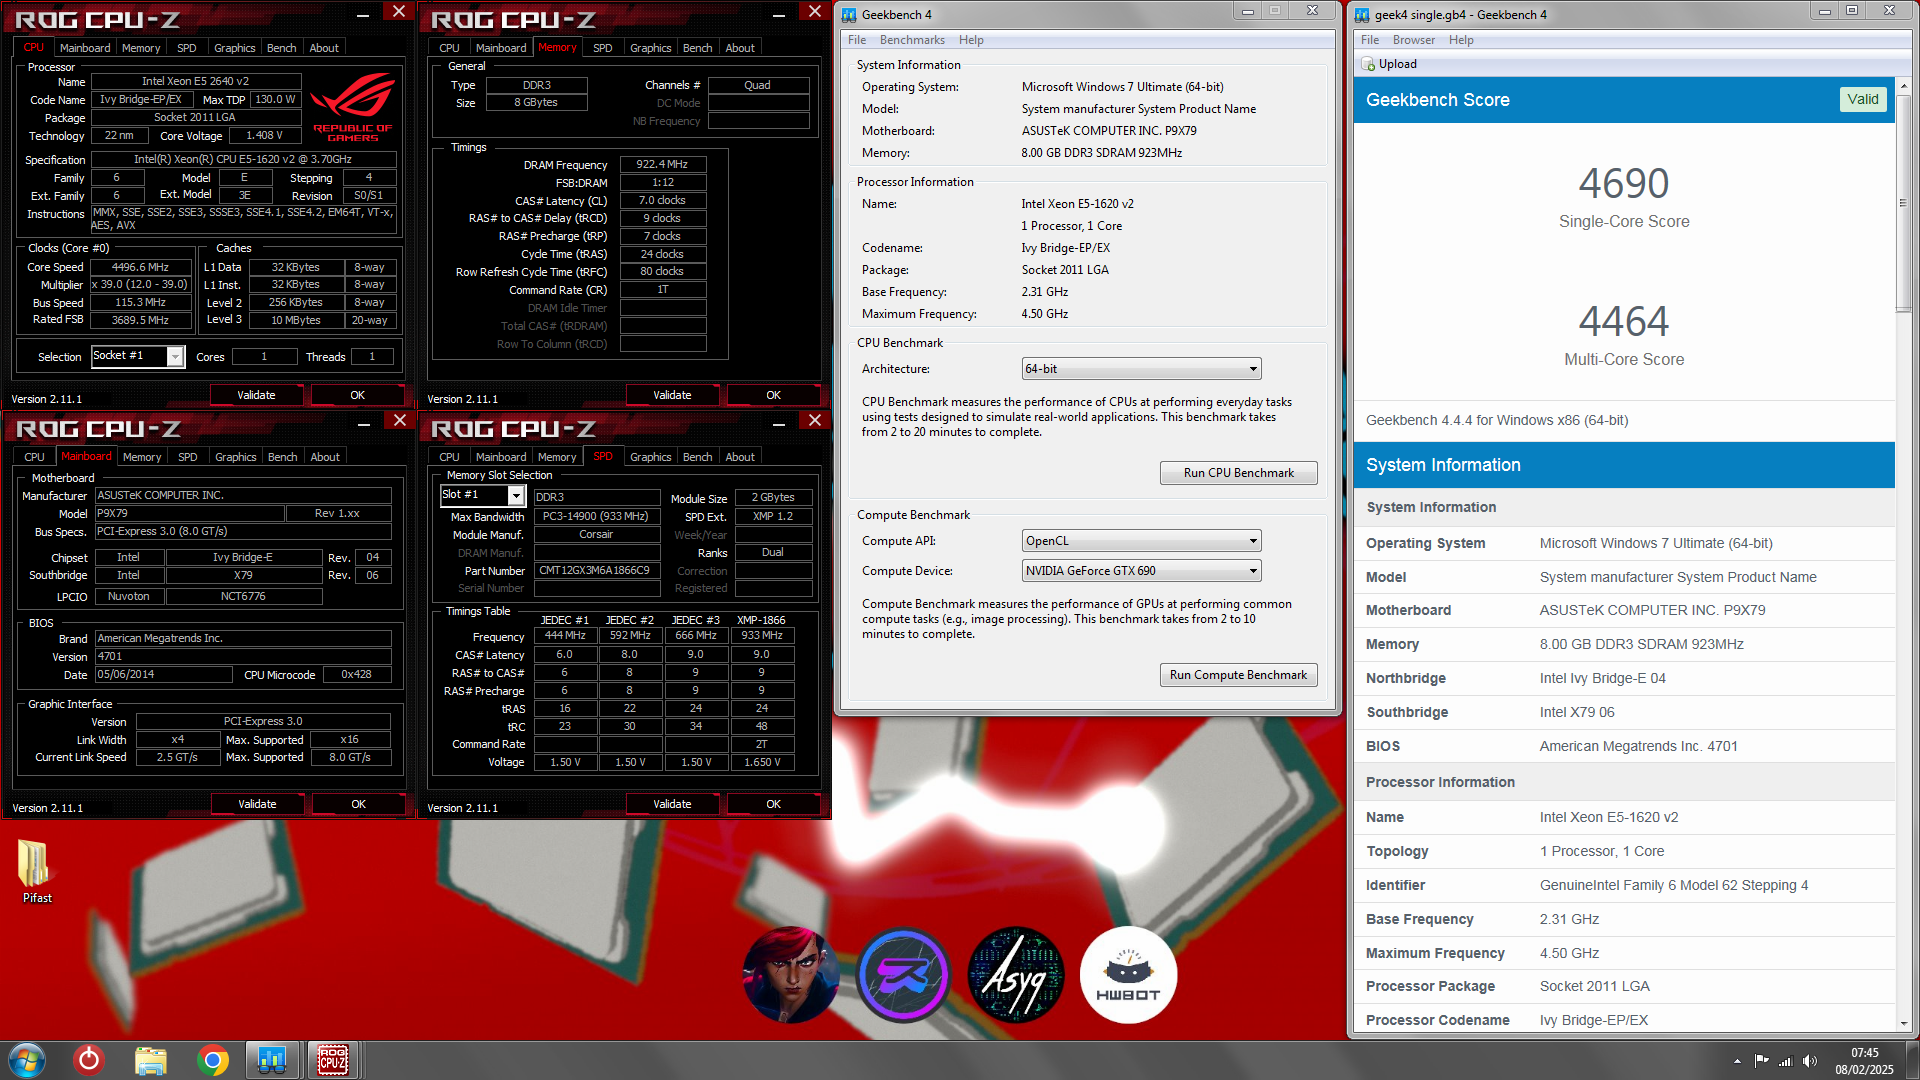Image resolution: width=1920 pixels, height=1080 pixels.
Task: Click the scroll-up arrow in results window
Action: [1903, 85]
